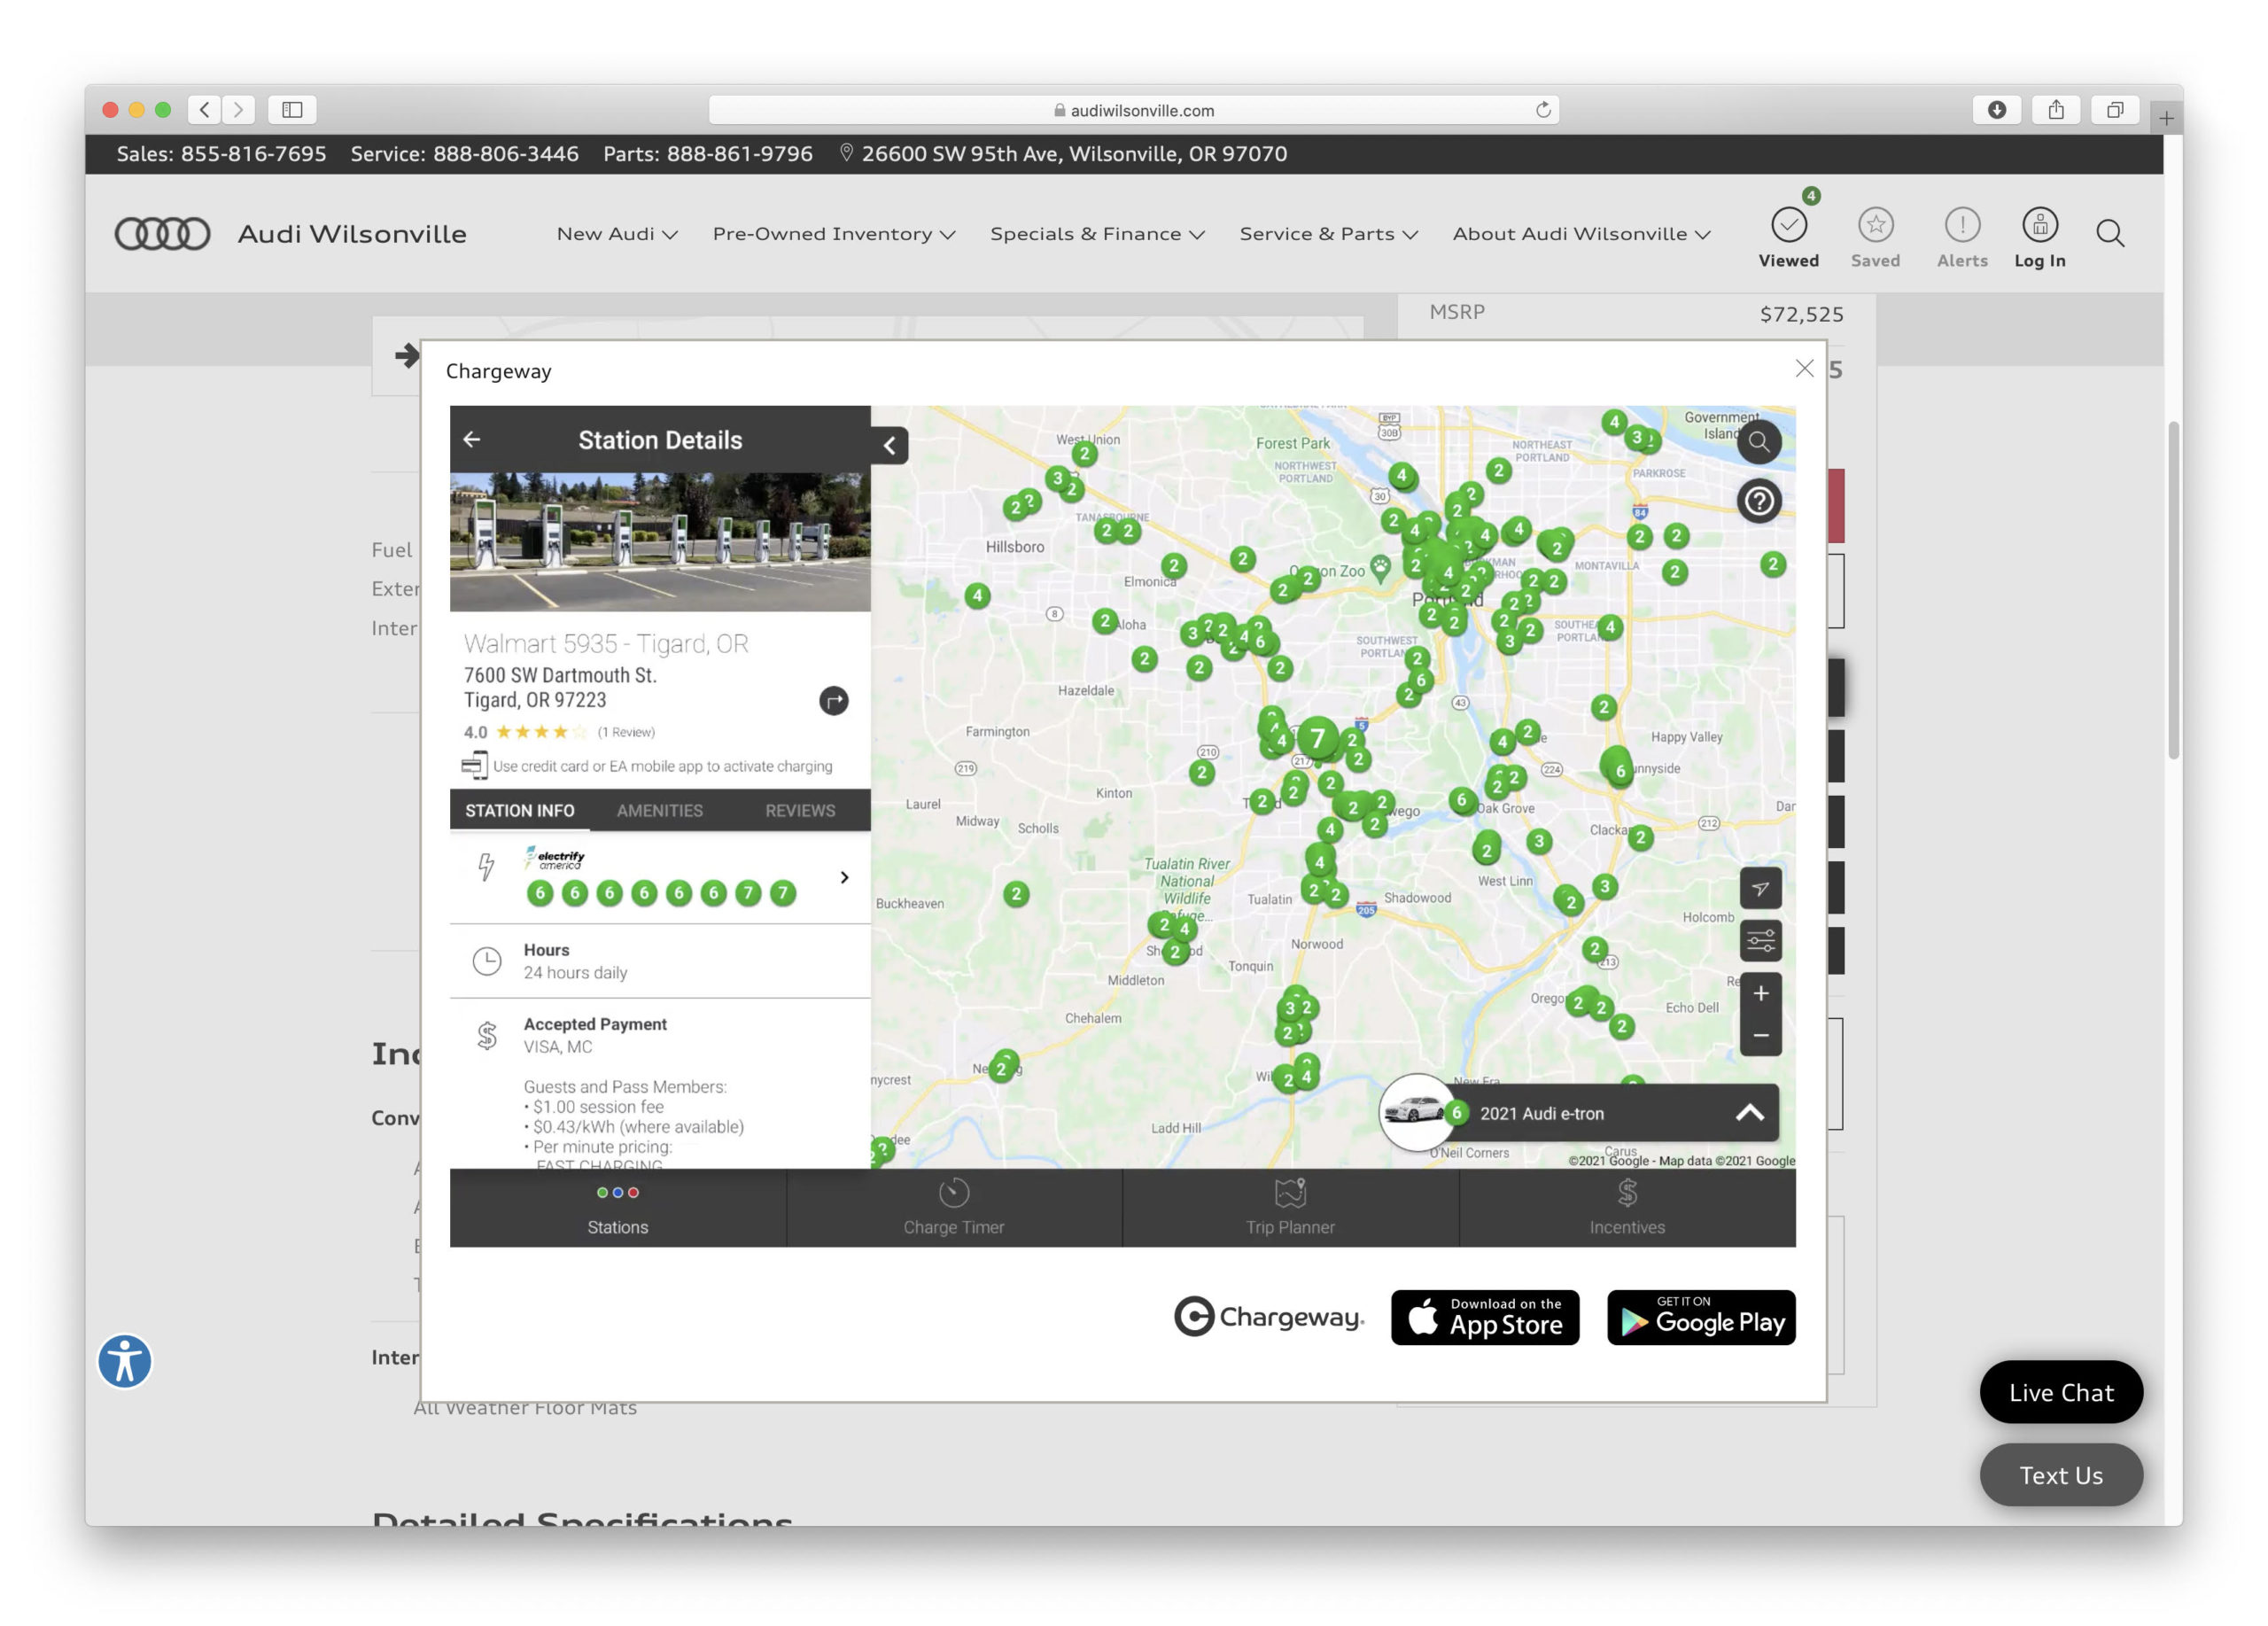Click the Get it on Google Play badge

(1701, 1317)
